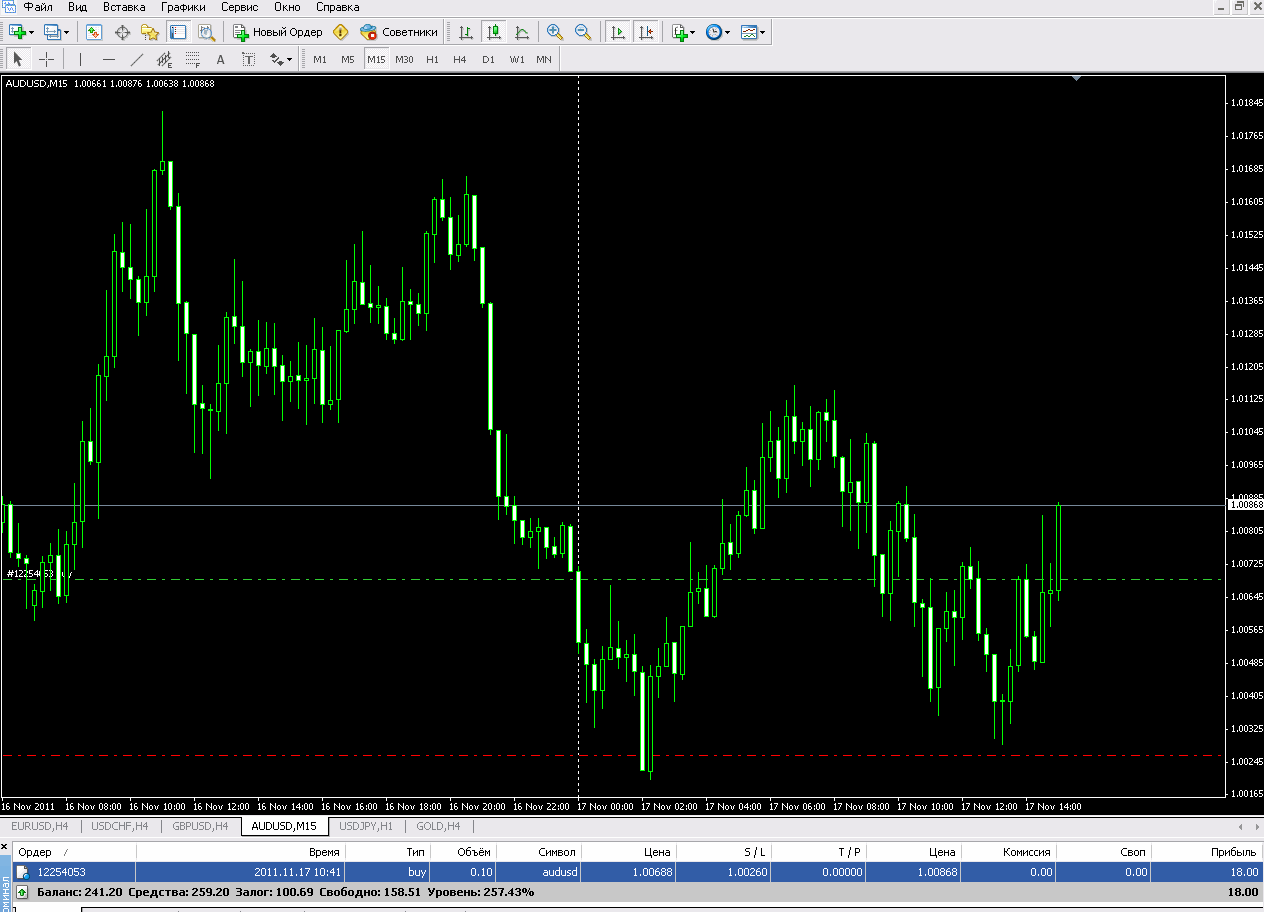This screenshot has width=1264, height=912.
Task: Open the Market Watch window icon
Action: point(94,32)
